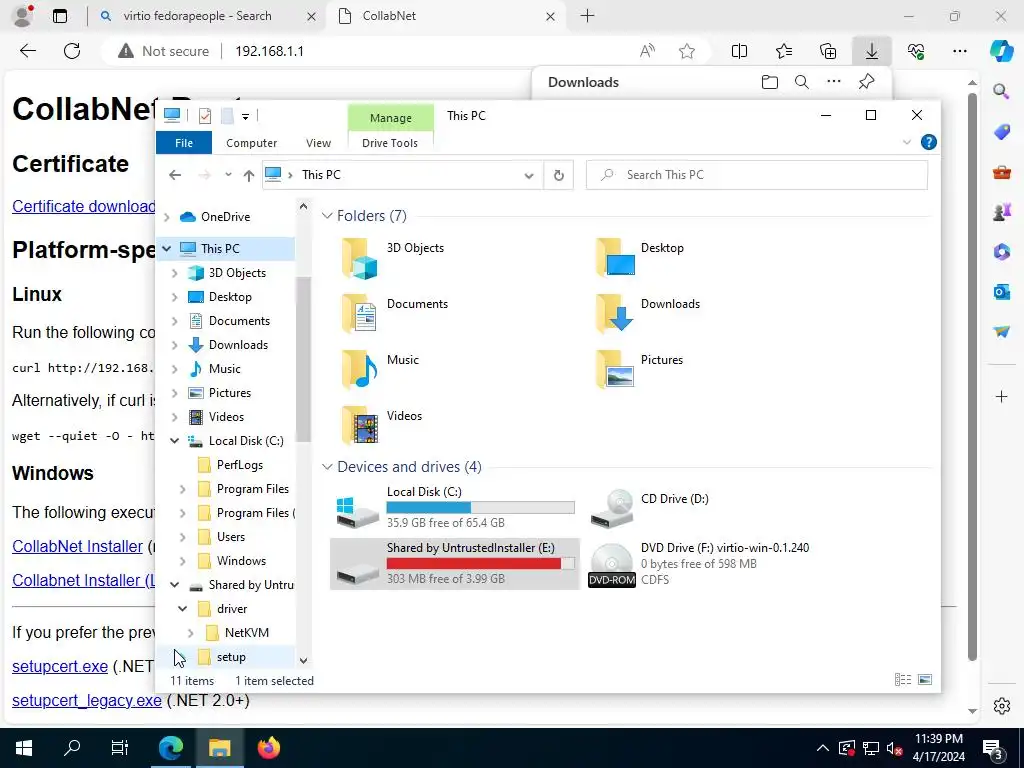Screen dimensions: 1024x768
Task: Collapse This PC tree node
Action: coord(167,249)
